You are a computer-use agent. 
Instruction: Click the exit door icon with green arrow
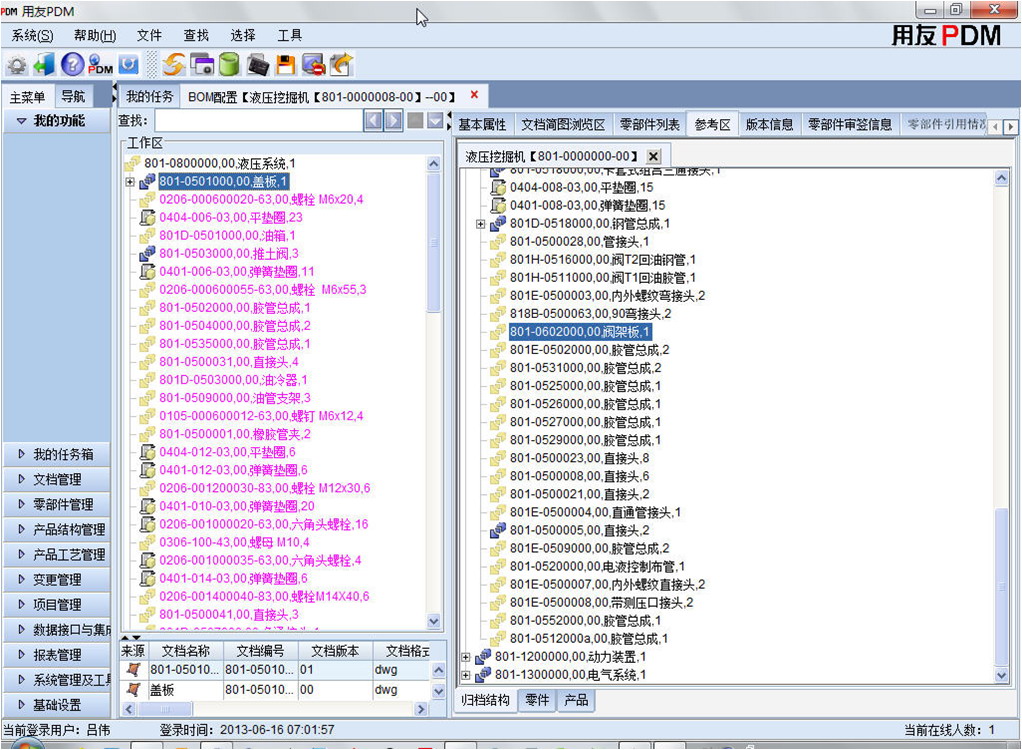[44, 64]
